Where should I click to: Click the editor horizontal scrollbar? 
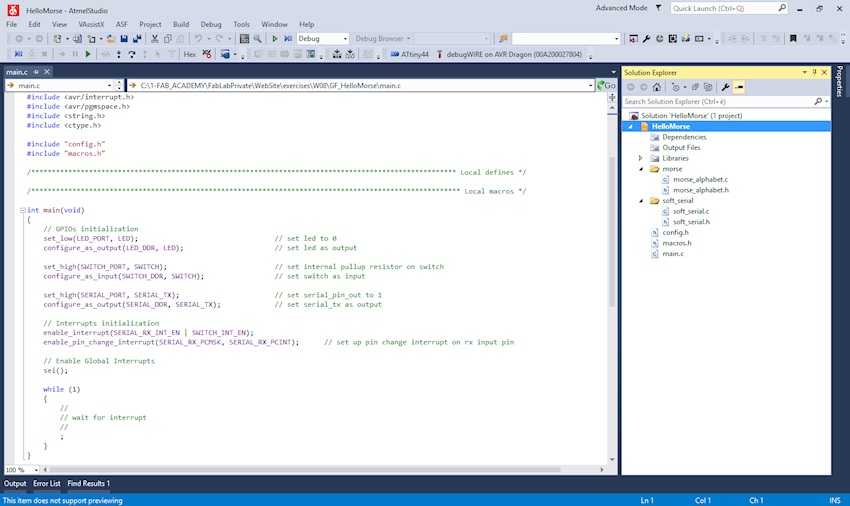305,470
